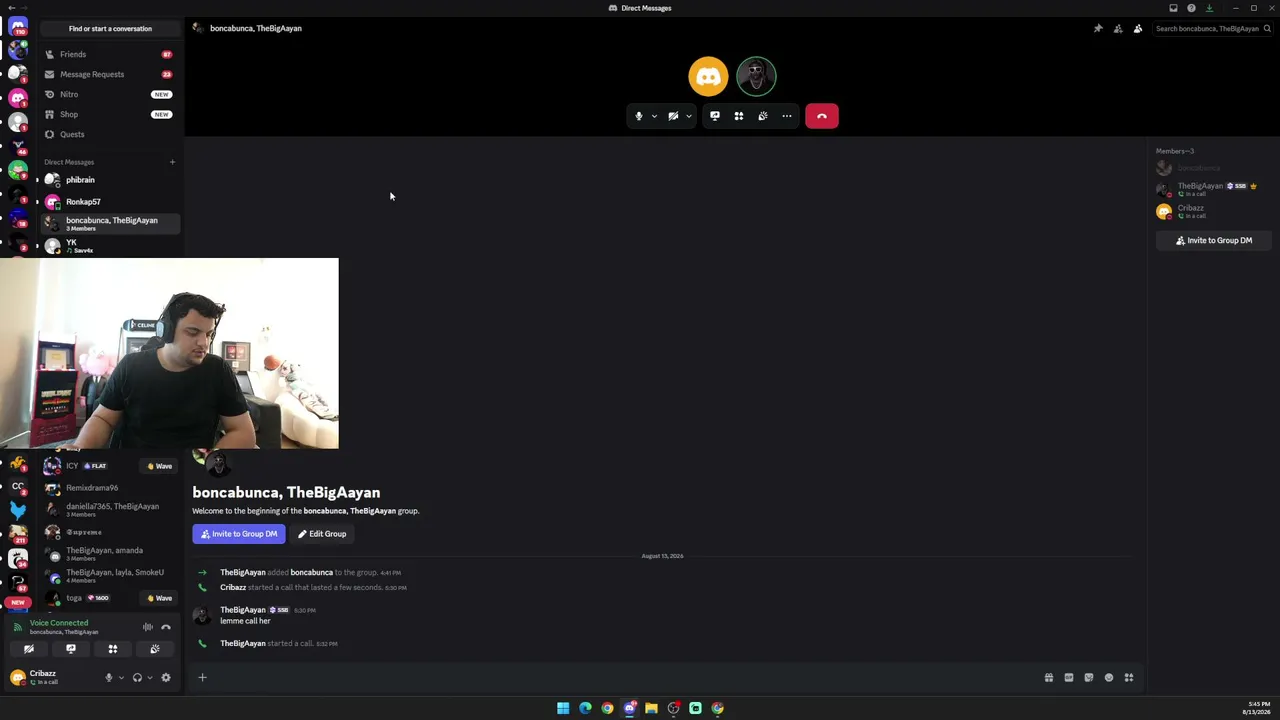Open TheBigAayan profile in members list

click(1214, 188)
